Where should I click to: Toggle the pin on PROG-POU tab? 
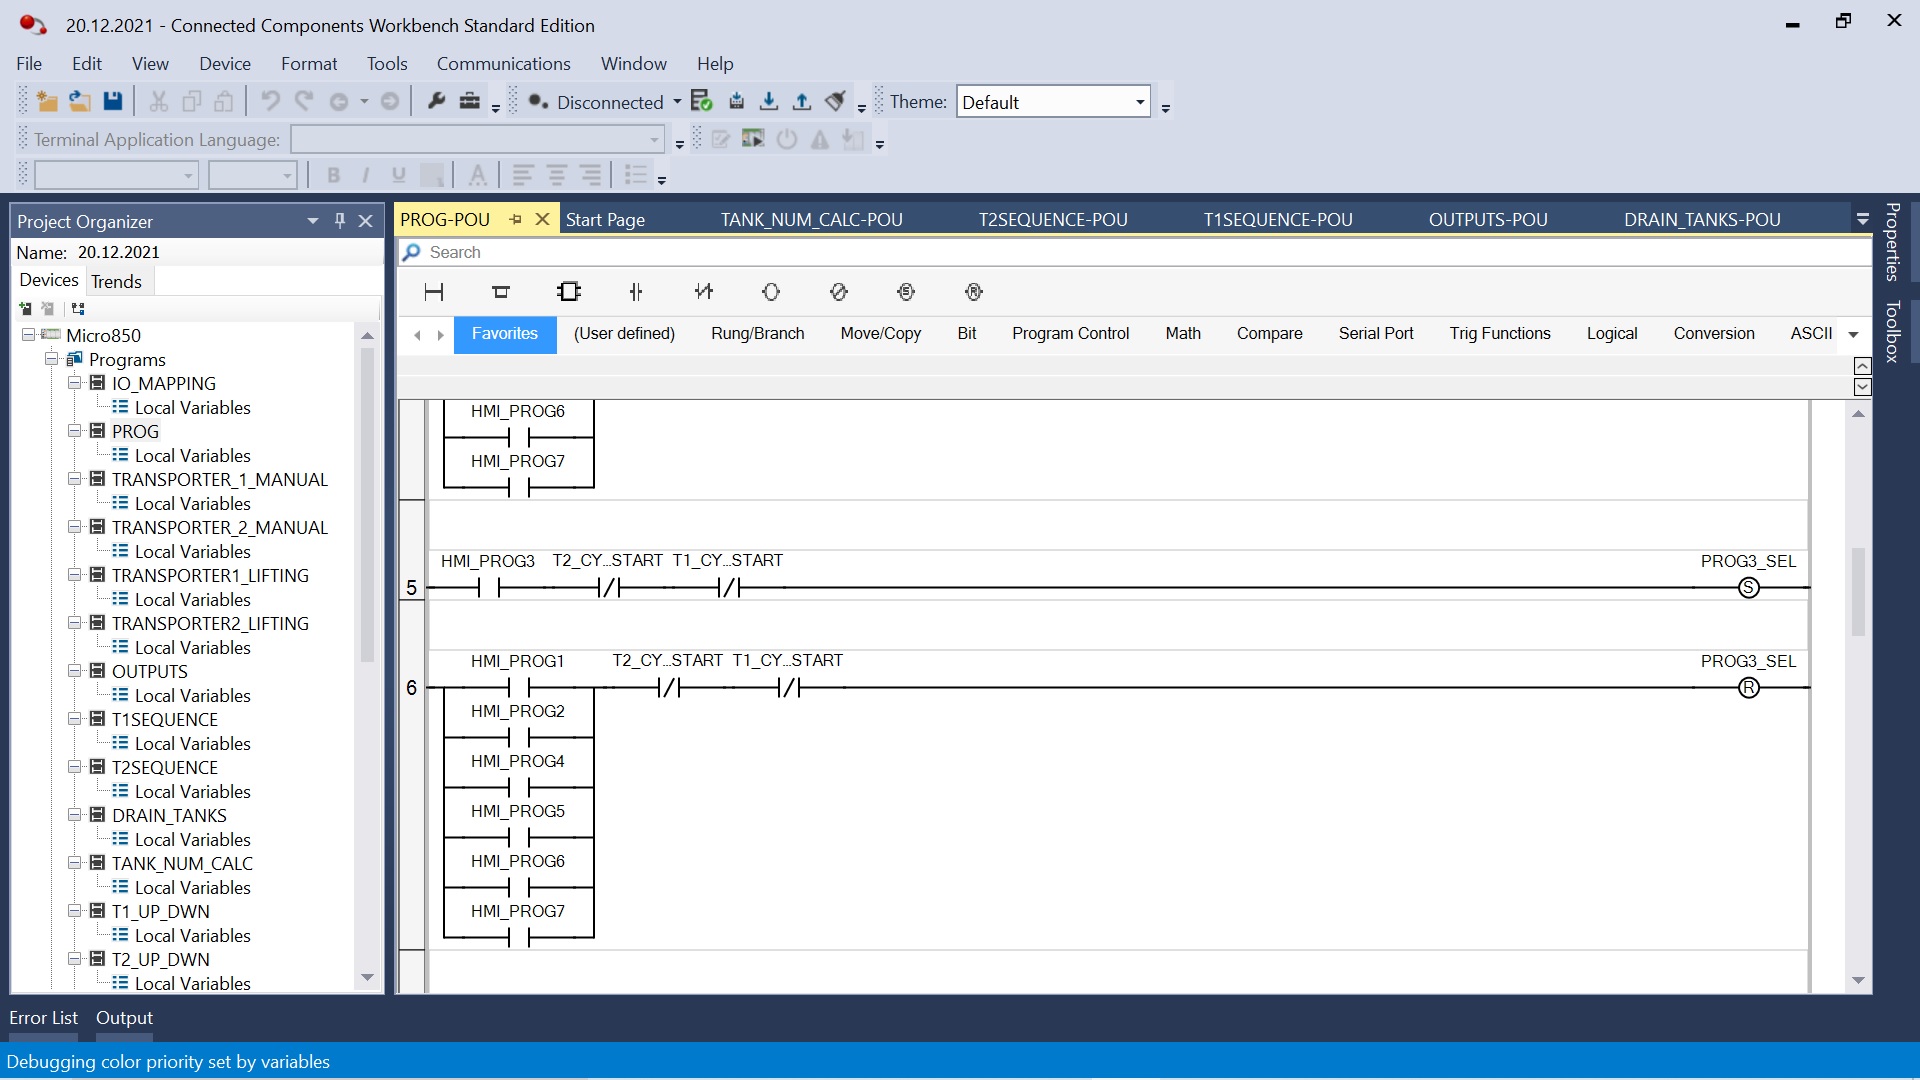point(516,220)
